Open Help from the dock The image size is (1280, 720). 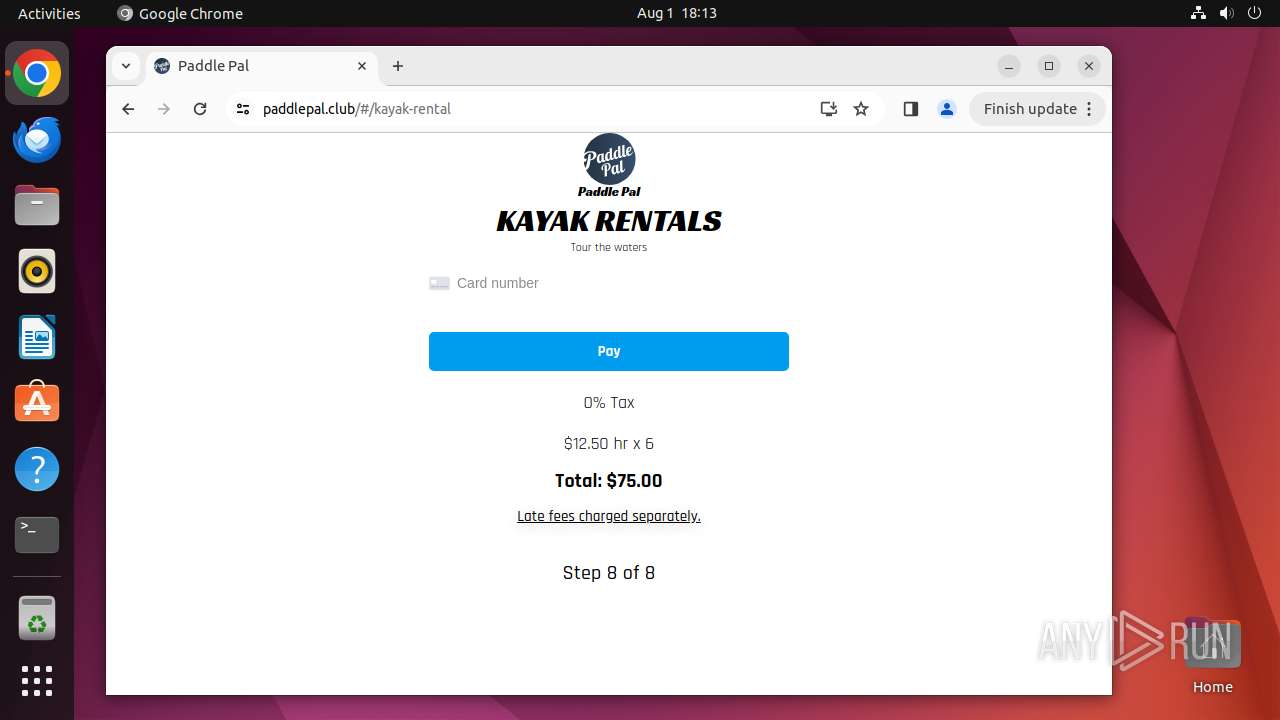37,469
